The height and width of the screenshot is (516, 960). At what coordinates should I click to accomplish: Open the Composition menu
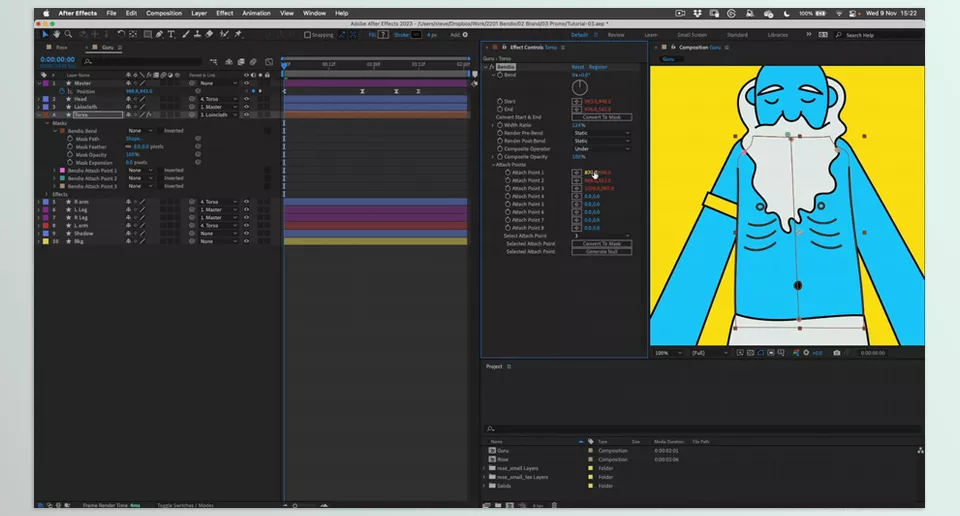pyautogui.click(x=163, y=13)
